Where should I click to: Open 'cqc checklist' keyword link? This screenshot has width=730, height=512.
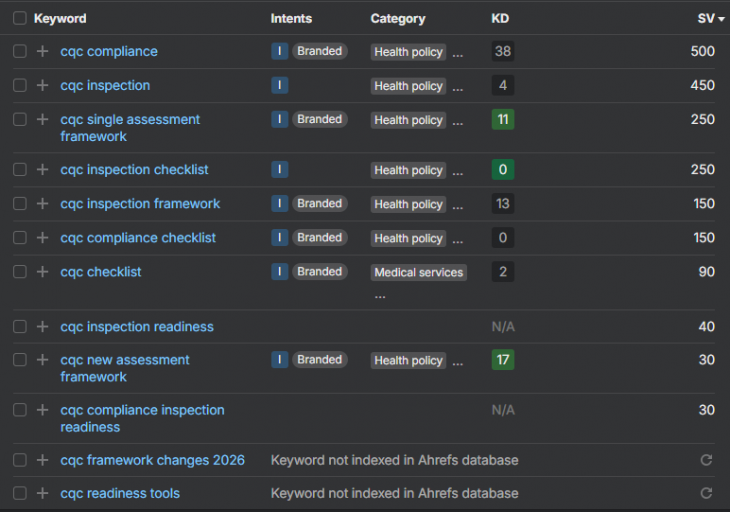pyautogui.click(x=101, y=271)
